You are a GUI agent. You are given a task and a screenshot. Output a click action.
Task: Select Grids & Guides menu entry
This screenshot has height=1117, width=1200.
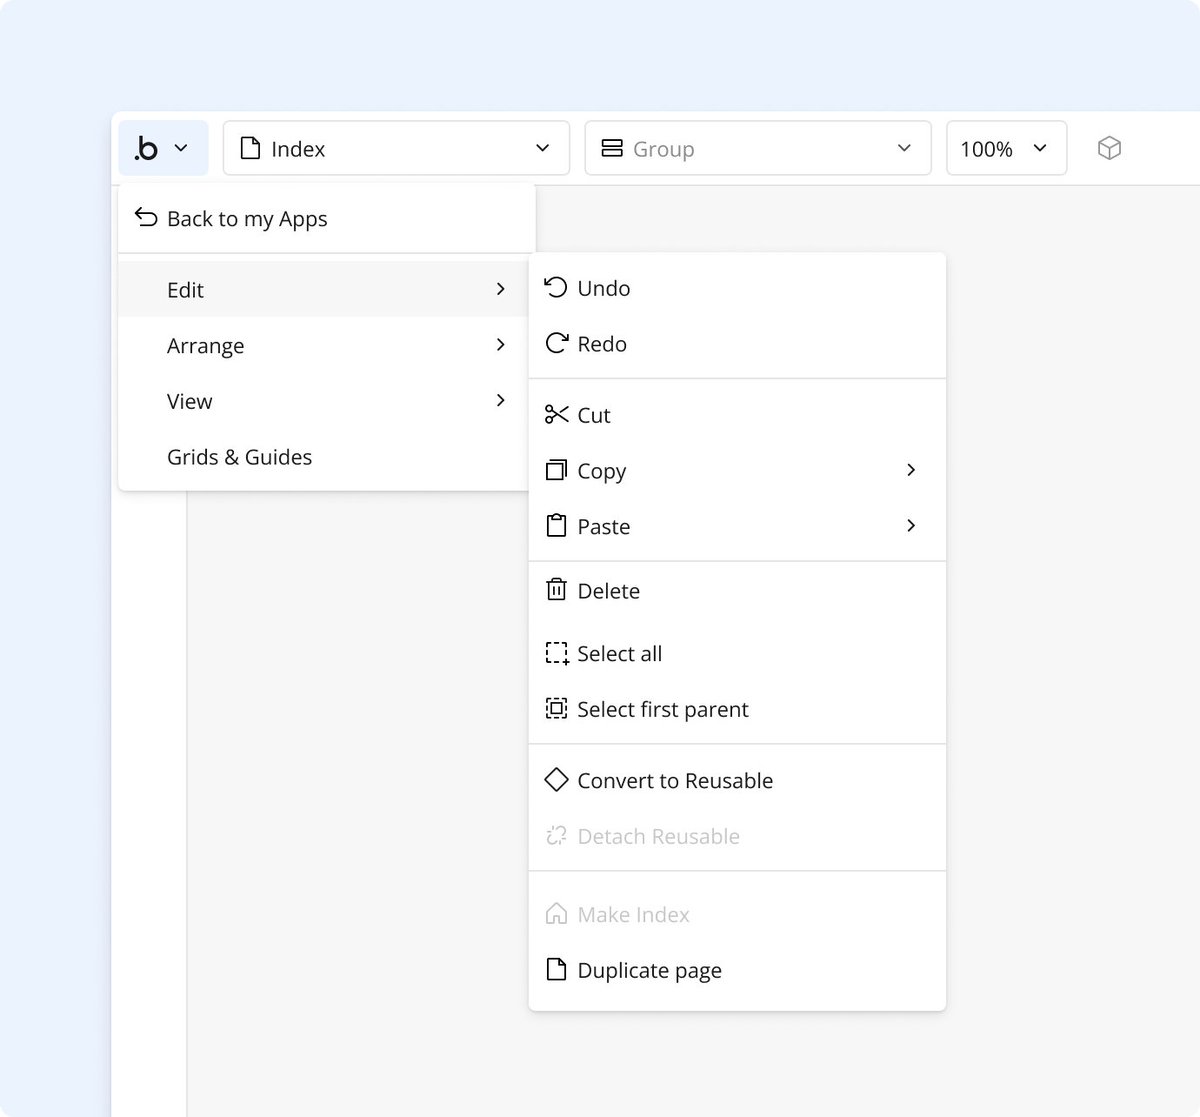coord(323,457)
